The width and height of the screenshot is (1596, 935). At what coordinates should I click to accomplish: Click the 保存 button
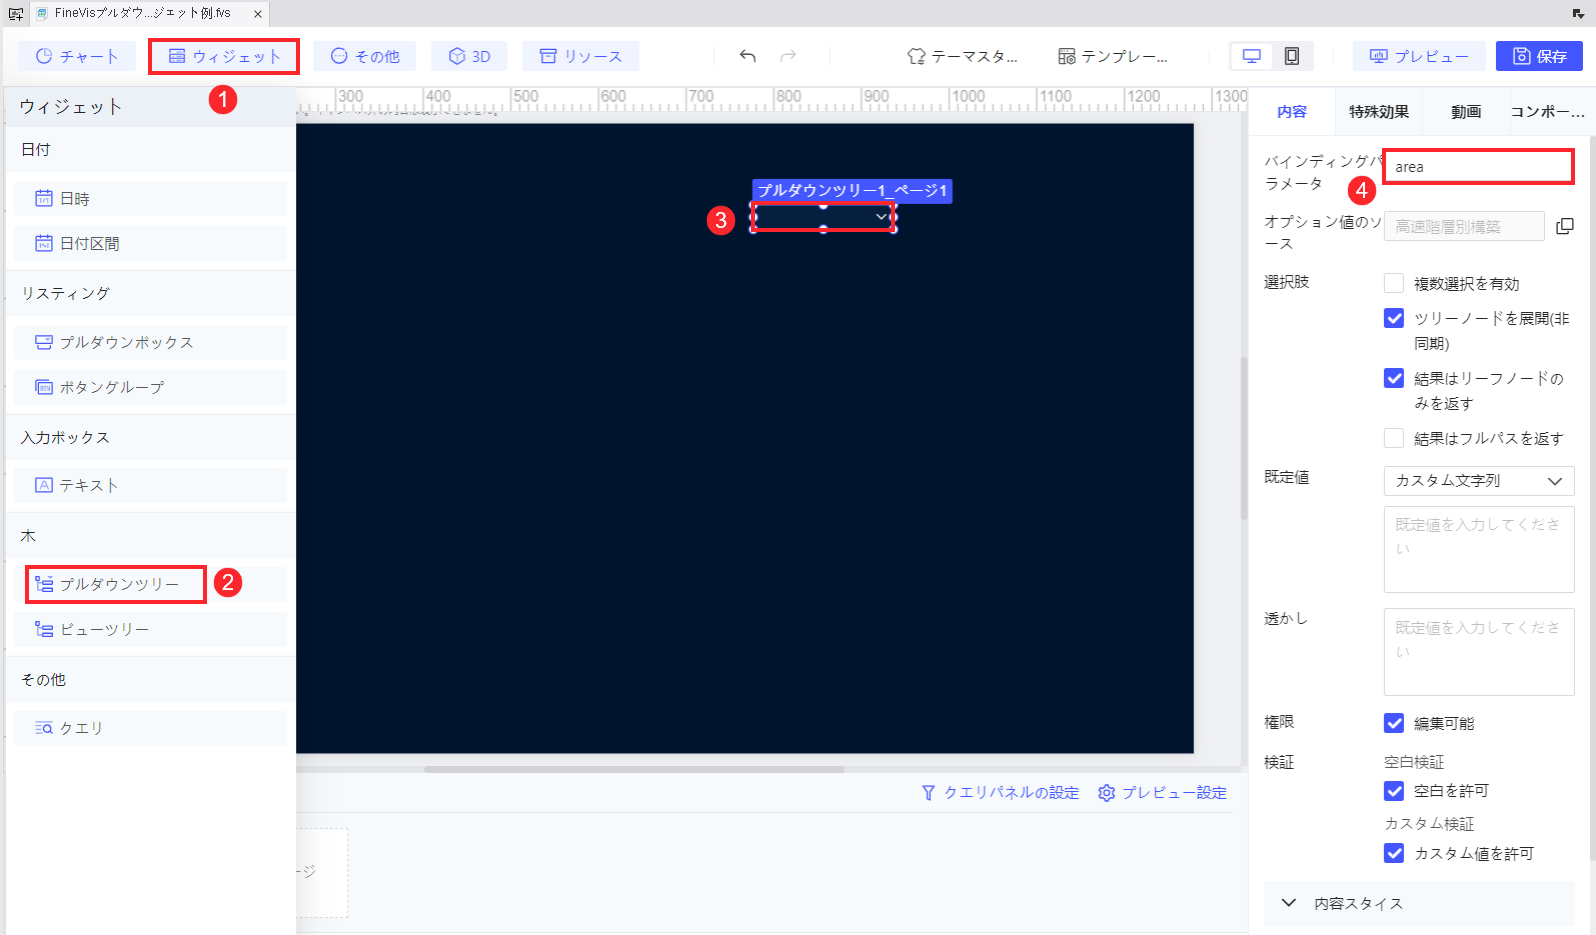click(x=1539, y=56)
